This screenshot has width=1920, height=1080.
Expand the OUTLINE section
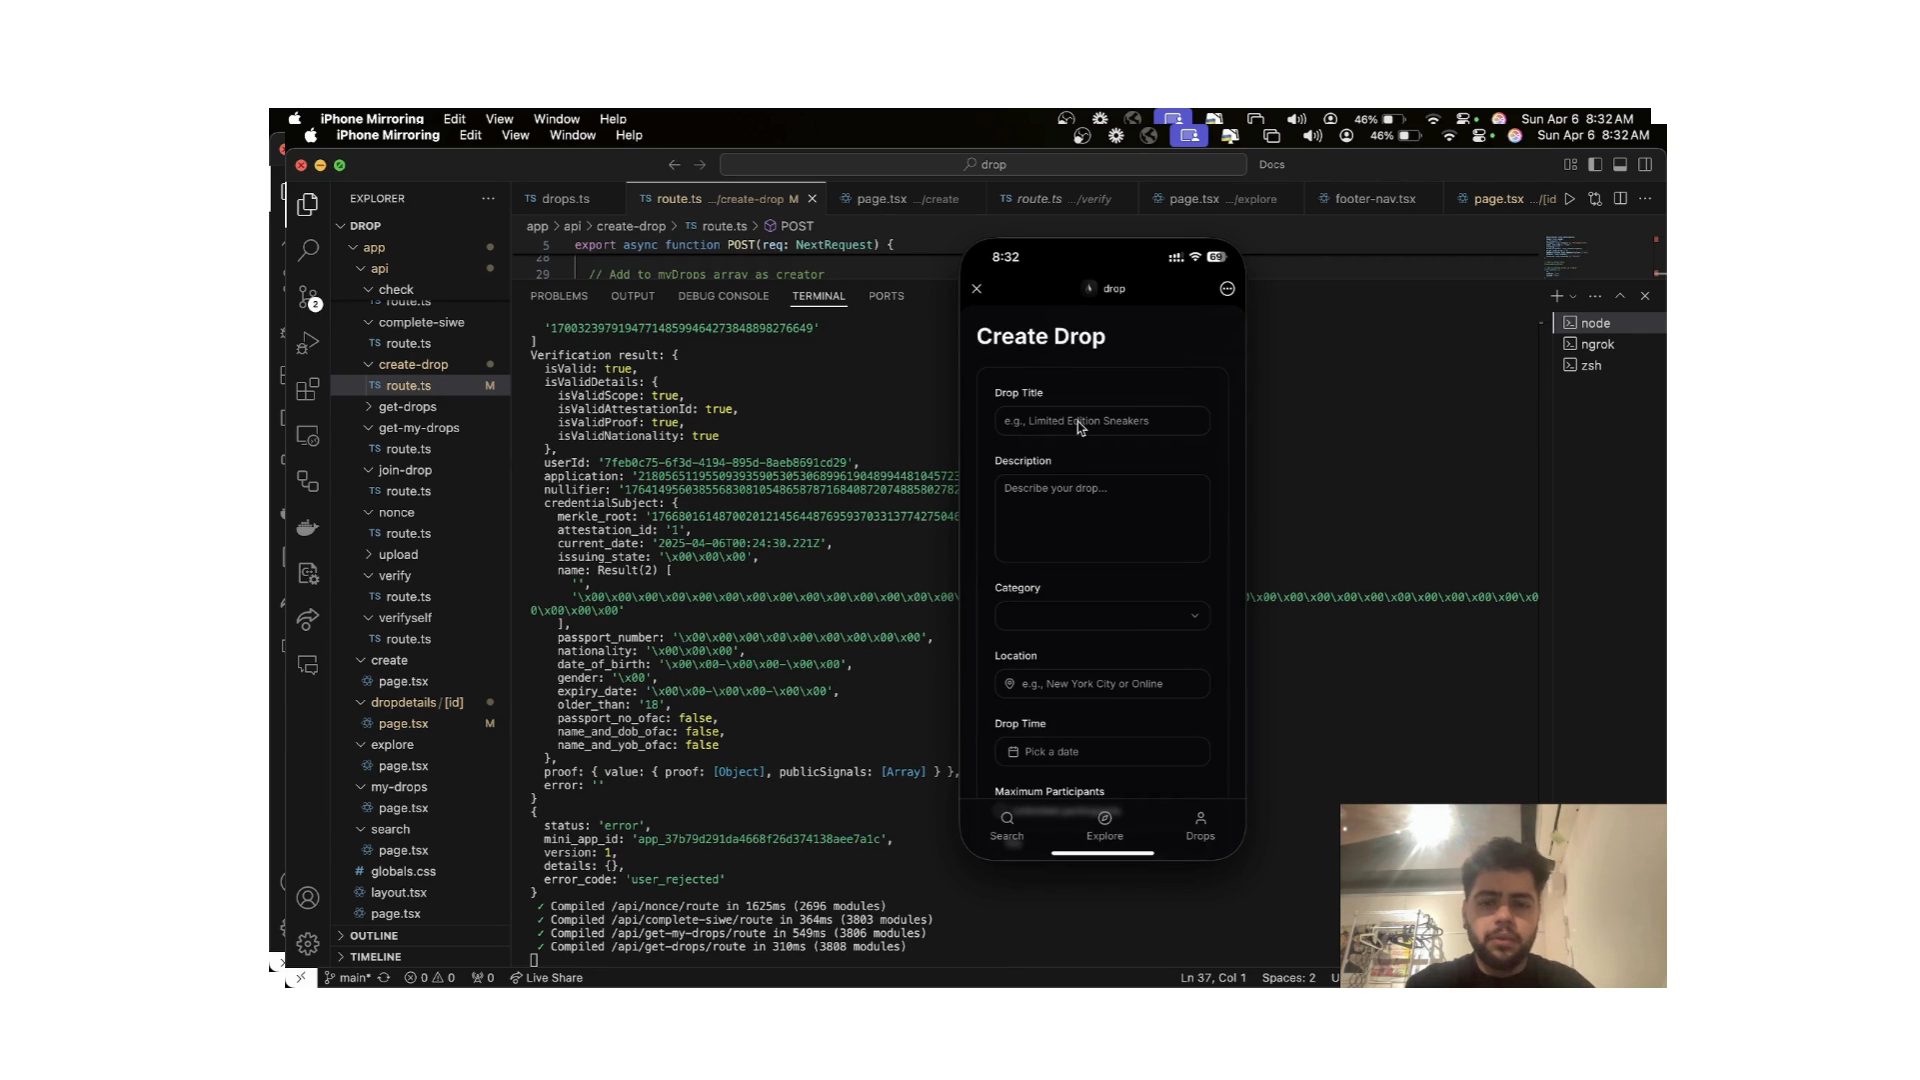tap(374, 936)
